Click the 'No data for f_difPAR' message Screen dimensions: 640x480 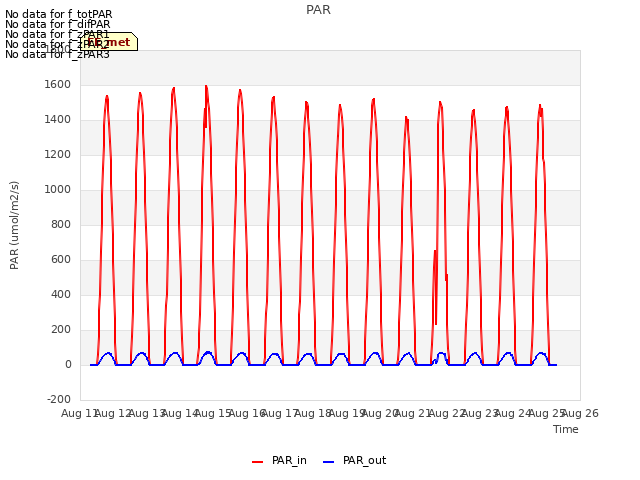(x=58, y=24)
